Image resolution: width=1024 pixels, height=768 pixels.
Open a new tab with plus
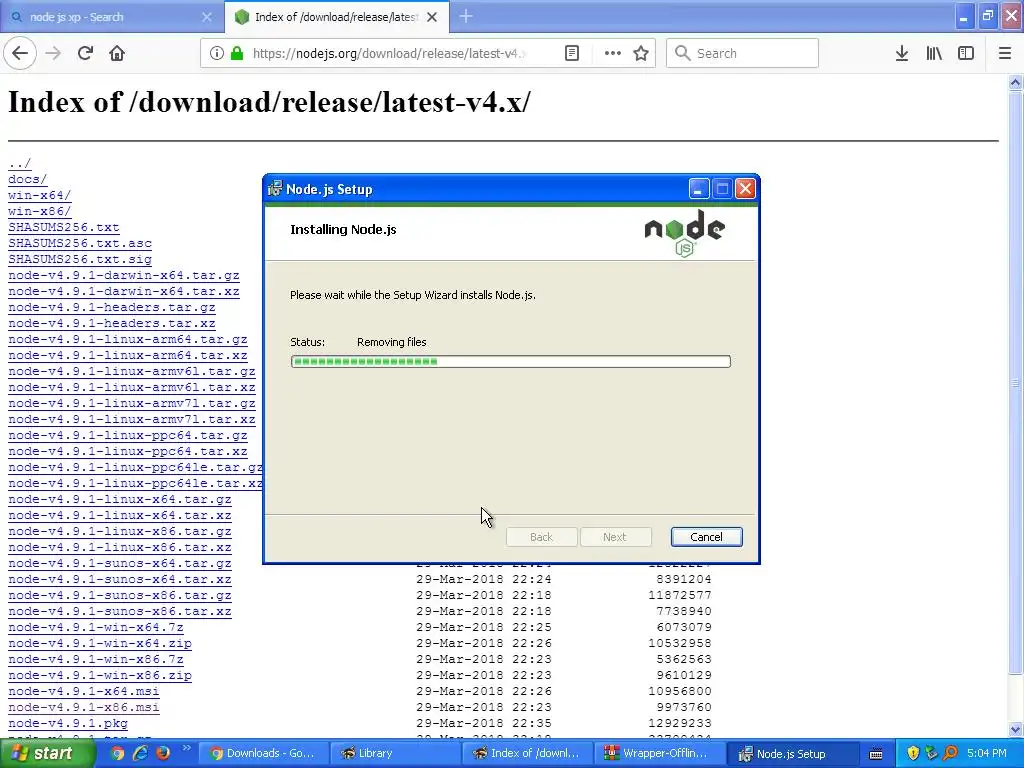tap(466, 16)
